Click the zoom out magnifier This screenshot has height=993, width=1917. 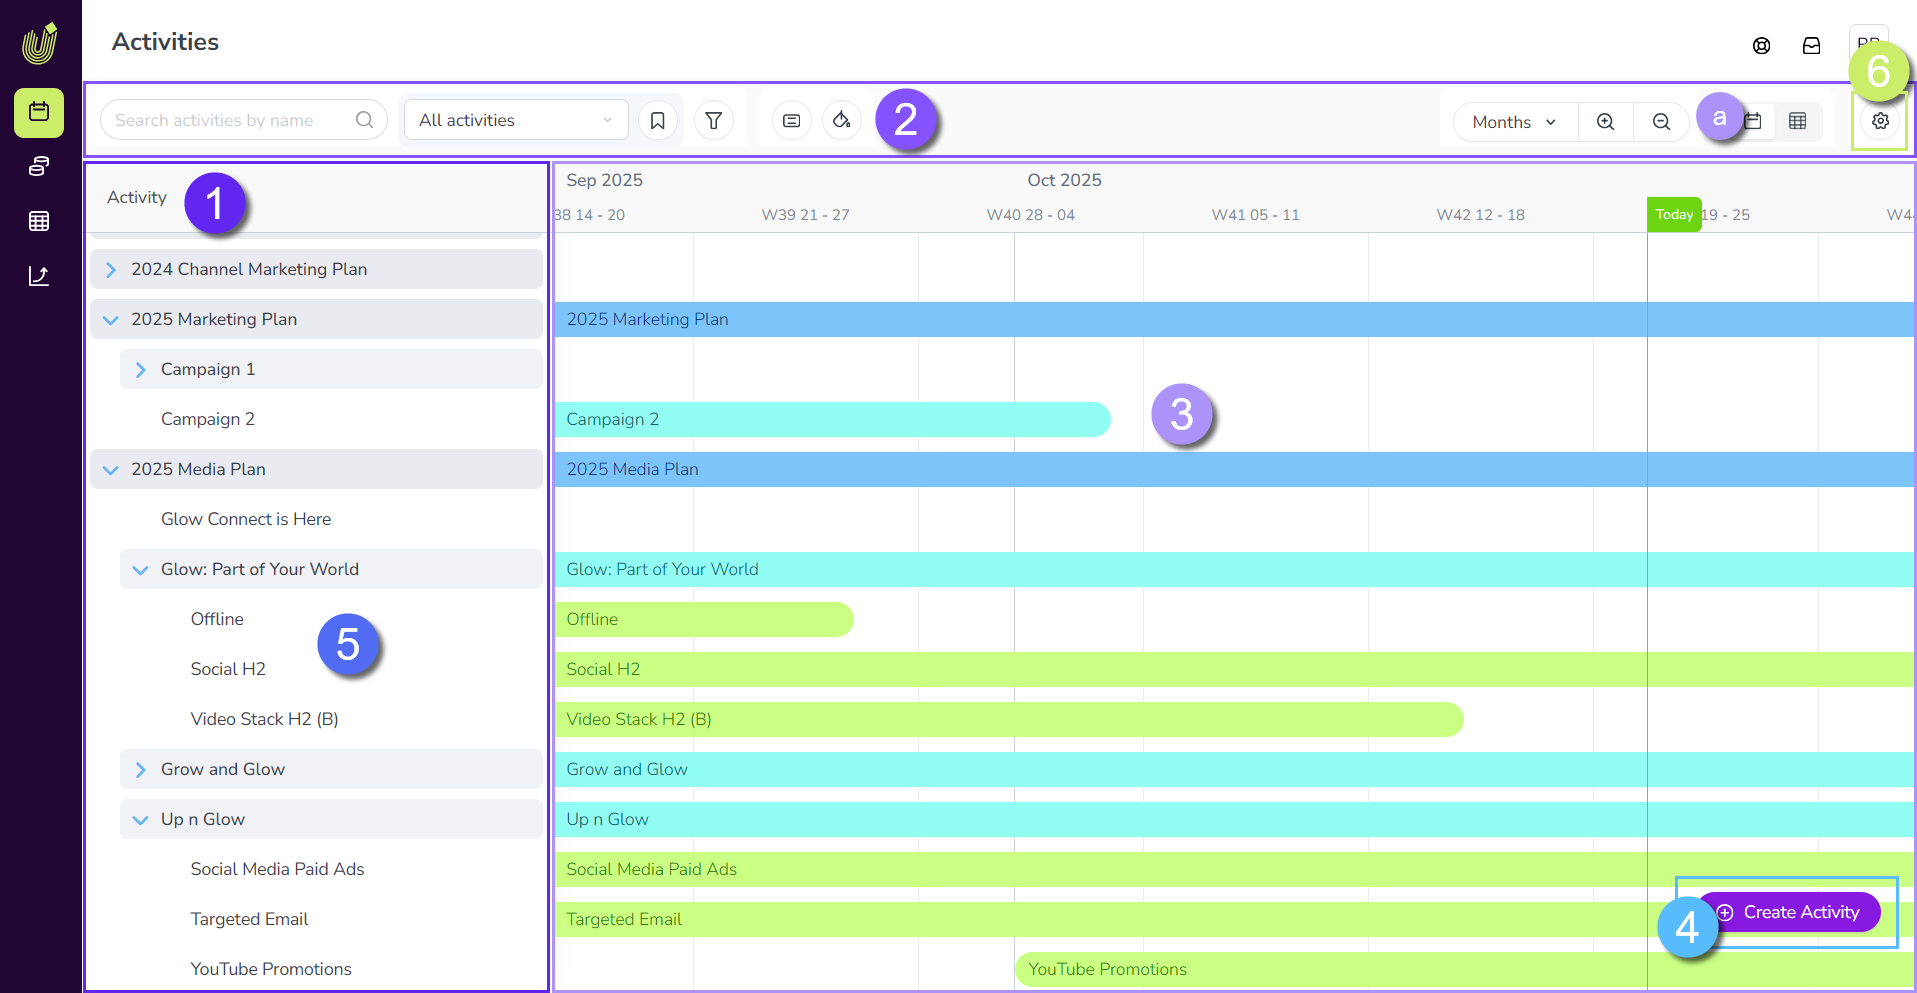pos(1661,121)
